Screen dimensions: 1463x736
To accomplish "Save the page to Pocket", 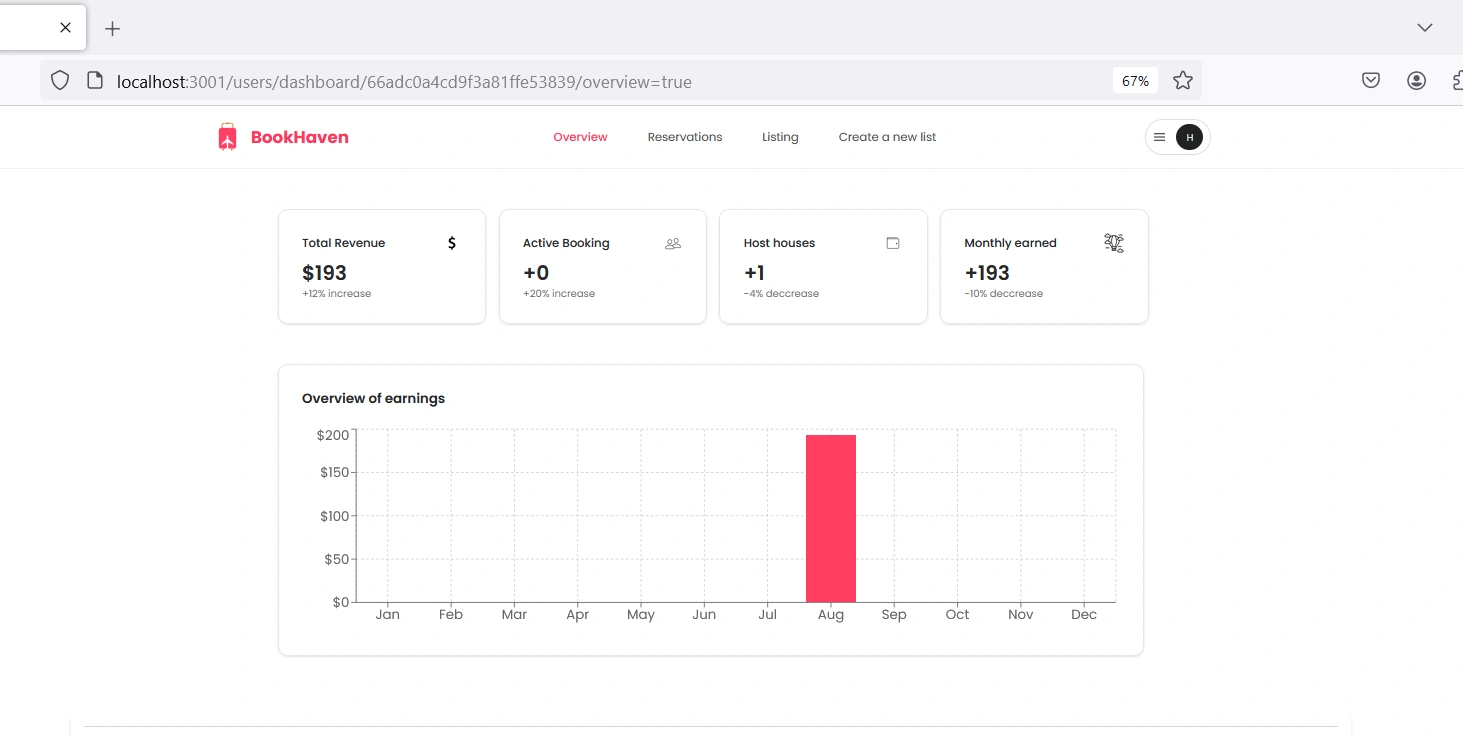I will [1371, 81].
